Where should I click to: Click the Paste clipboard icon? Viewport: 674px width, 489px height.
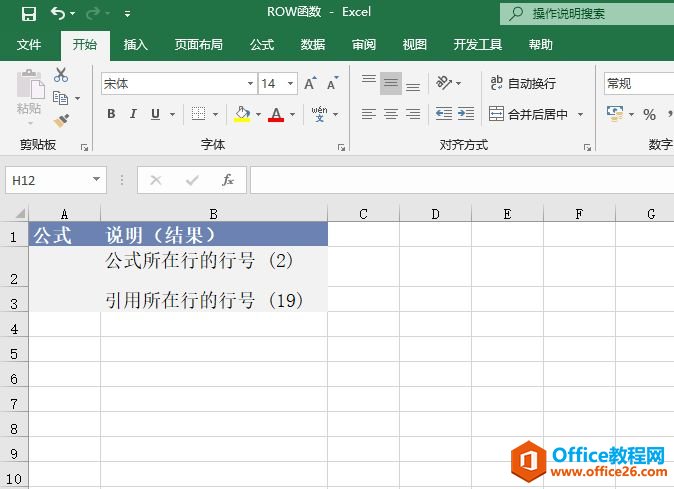30,85
